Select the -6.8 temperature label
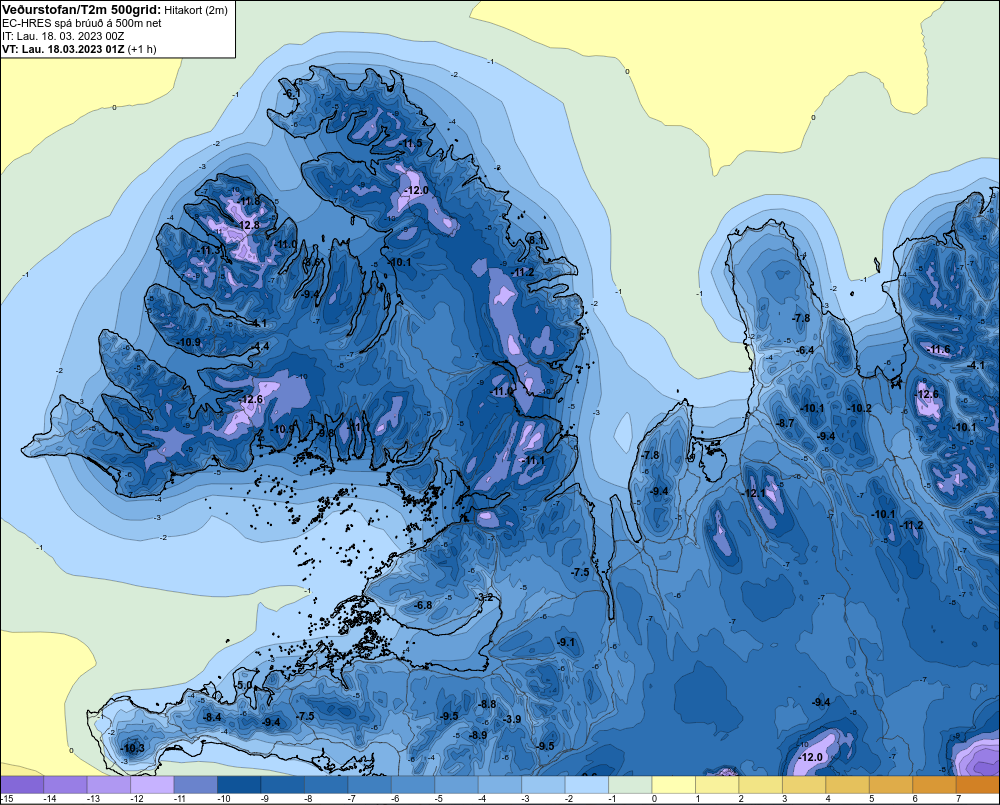The width and height of the screenshot is (1000, 805). (x=422, y=605)
